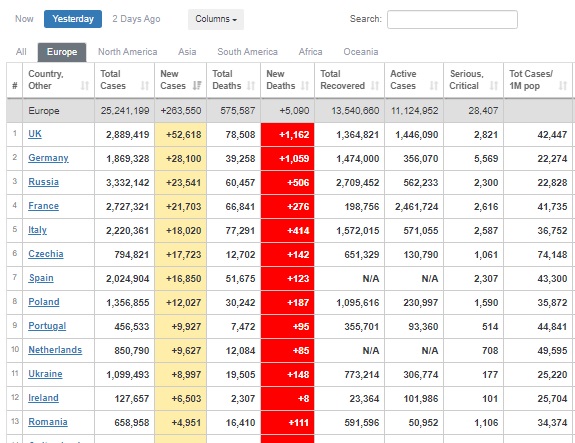
Task: Sort by Total Cases column sort icon
Action: click(x=145, y=86)
